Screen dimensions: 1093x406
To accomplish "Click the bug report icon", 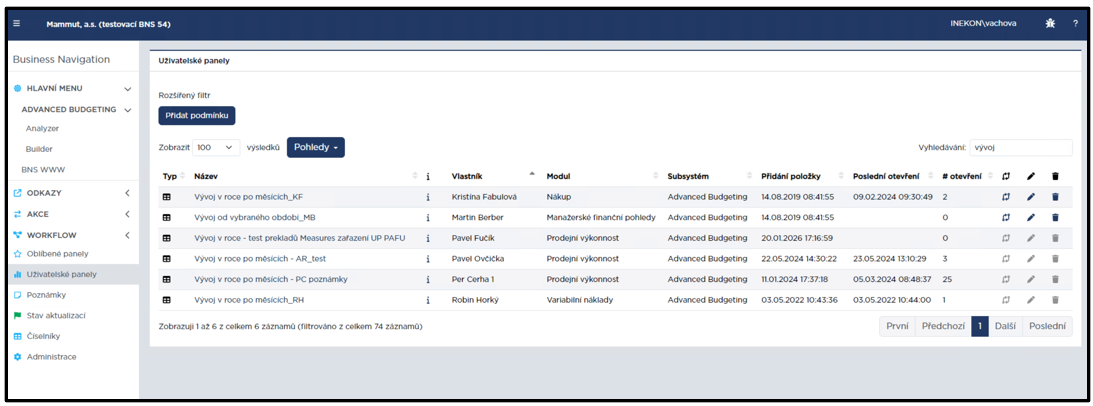I will pyautogui.click(x=1050, y=23).
